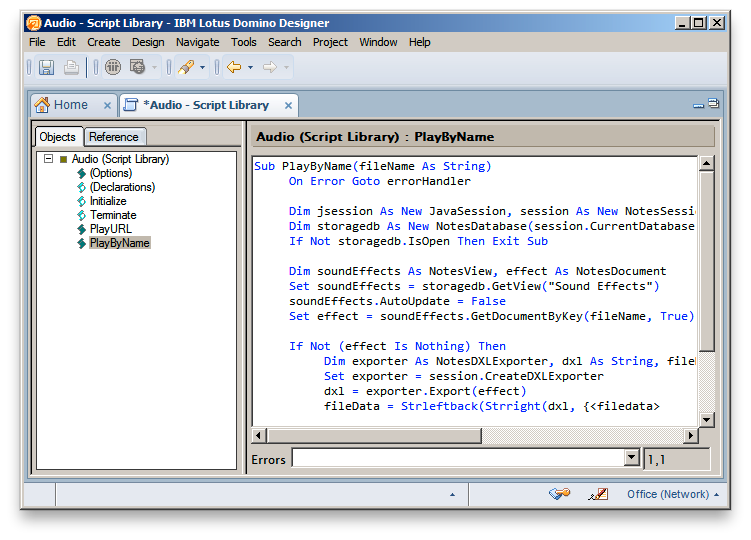
Task: Collapse the Audio (Script Library) tree node
Action: tap(47, 159)
